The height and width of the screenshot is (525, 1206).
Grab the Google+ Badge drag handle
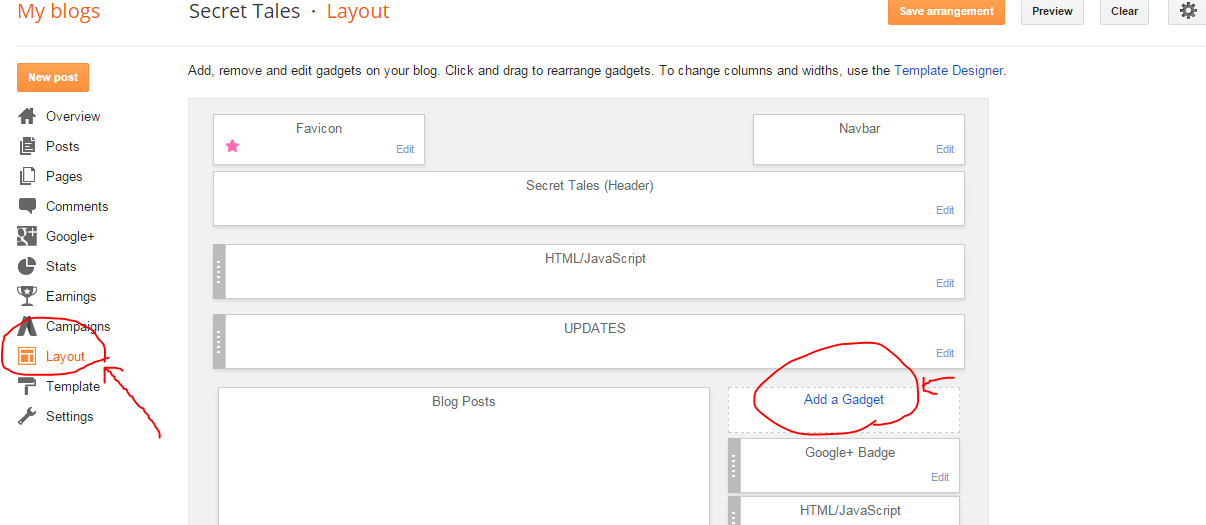pyautogui.click(x=734, y=465)
